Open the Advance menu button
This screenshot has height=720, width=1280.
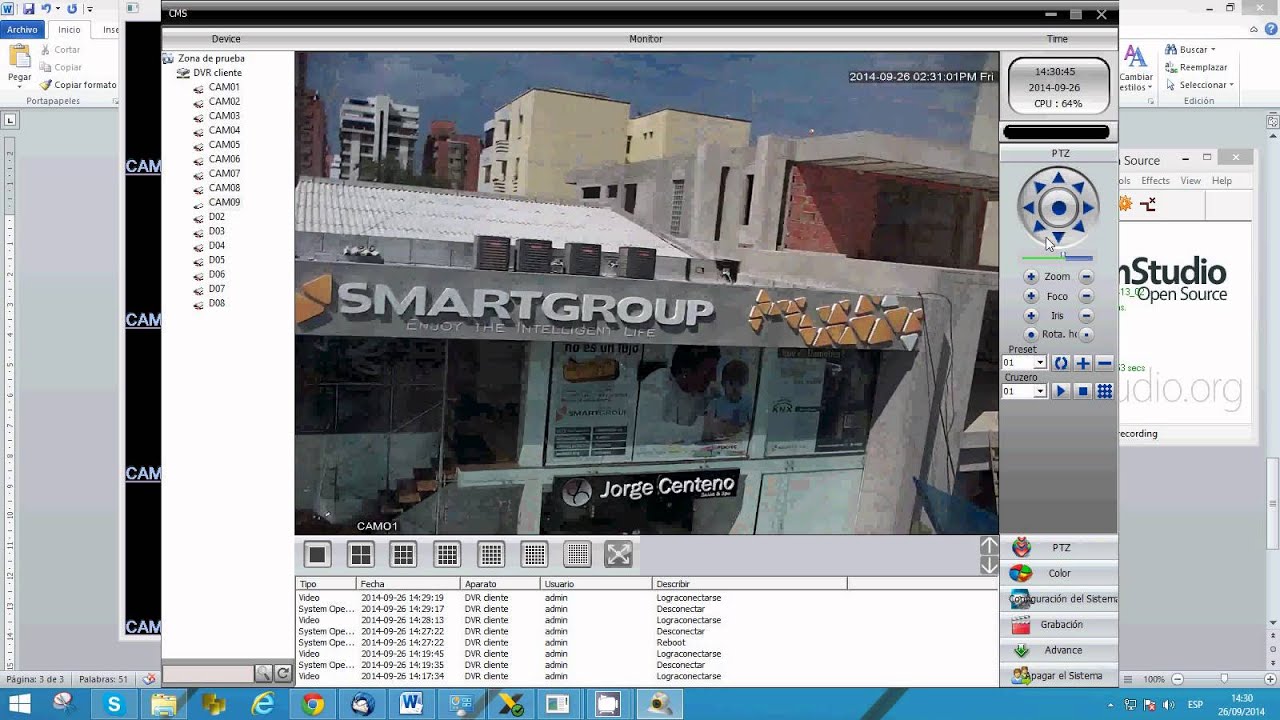click(1059, 650)
